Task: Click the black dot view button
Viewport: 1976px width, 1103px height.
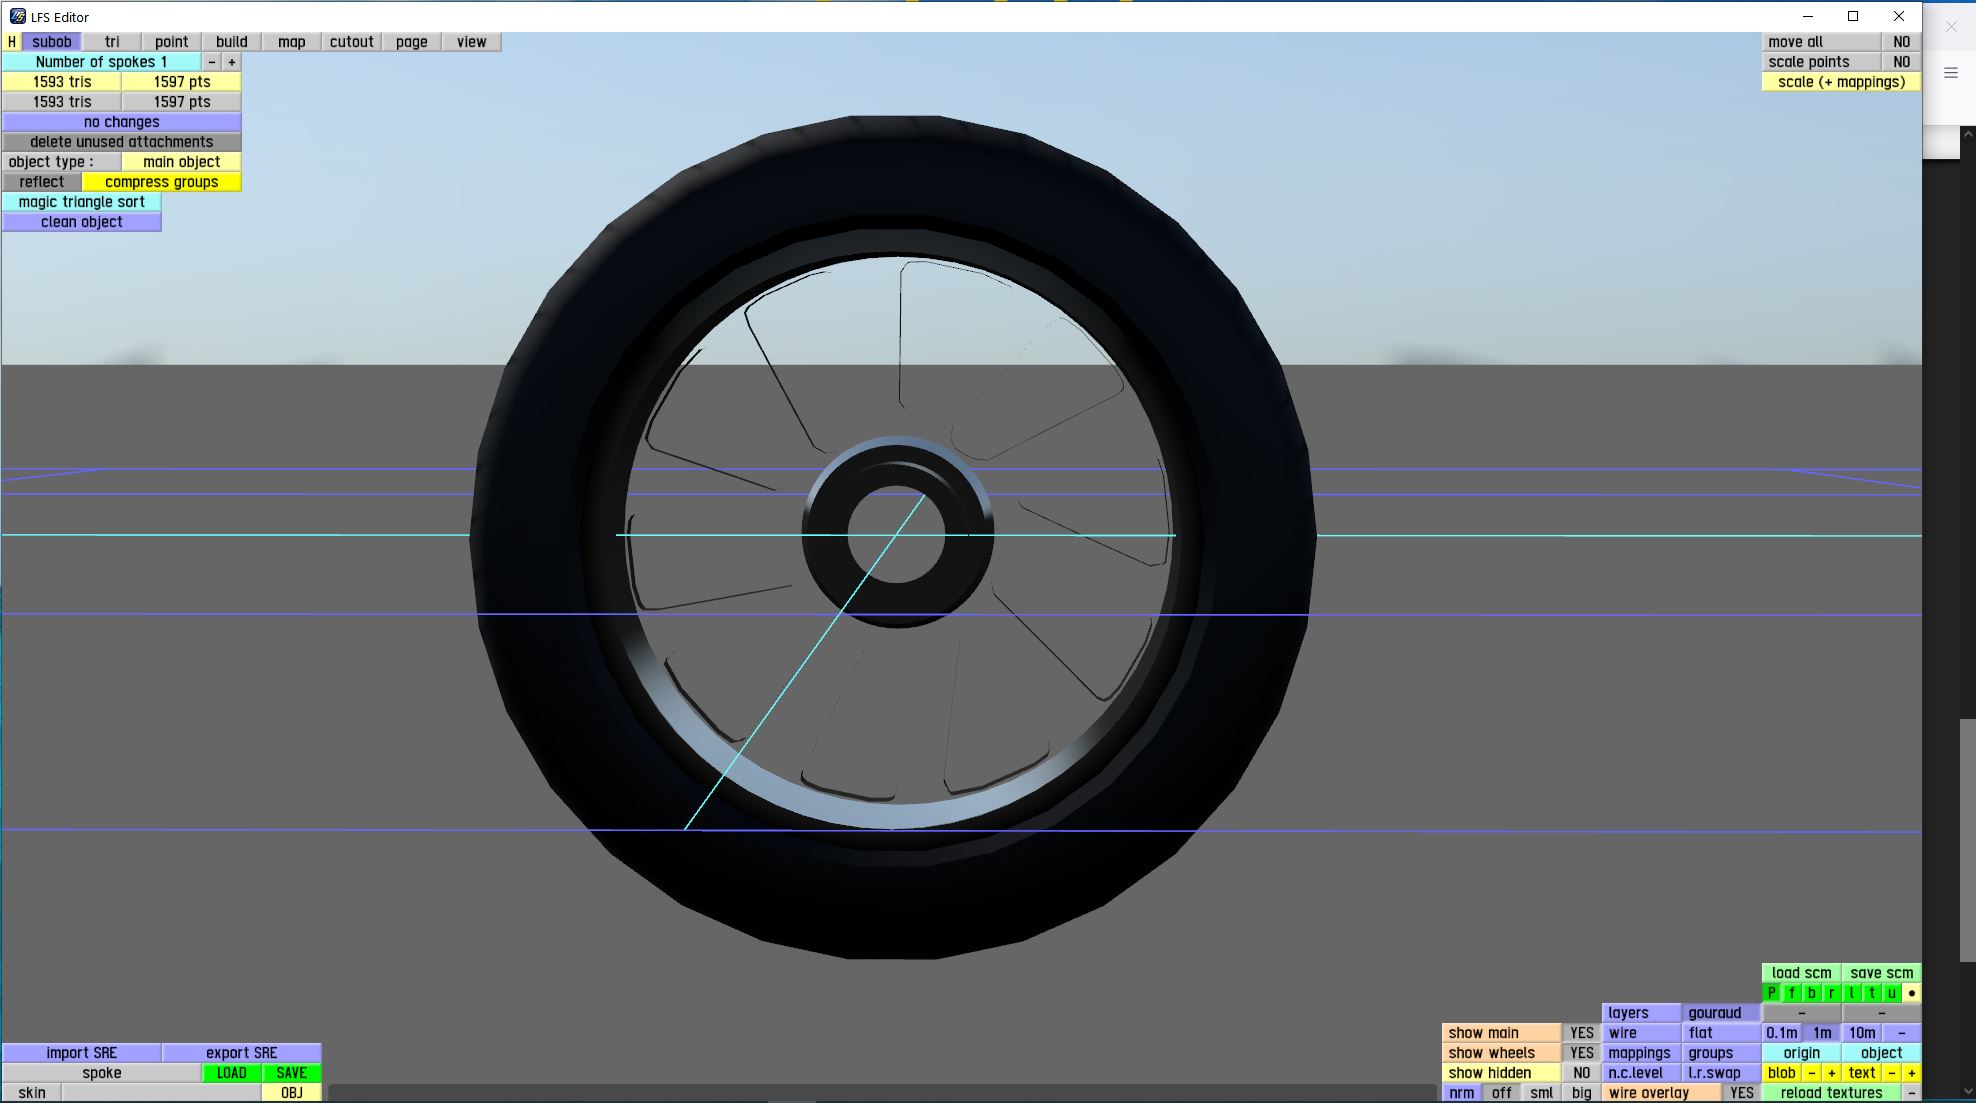Action: coord(1911,993)
